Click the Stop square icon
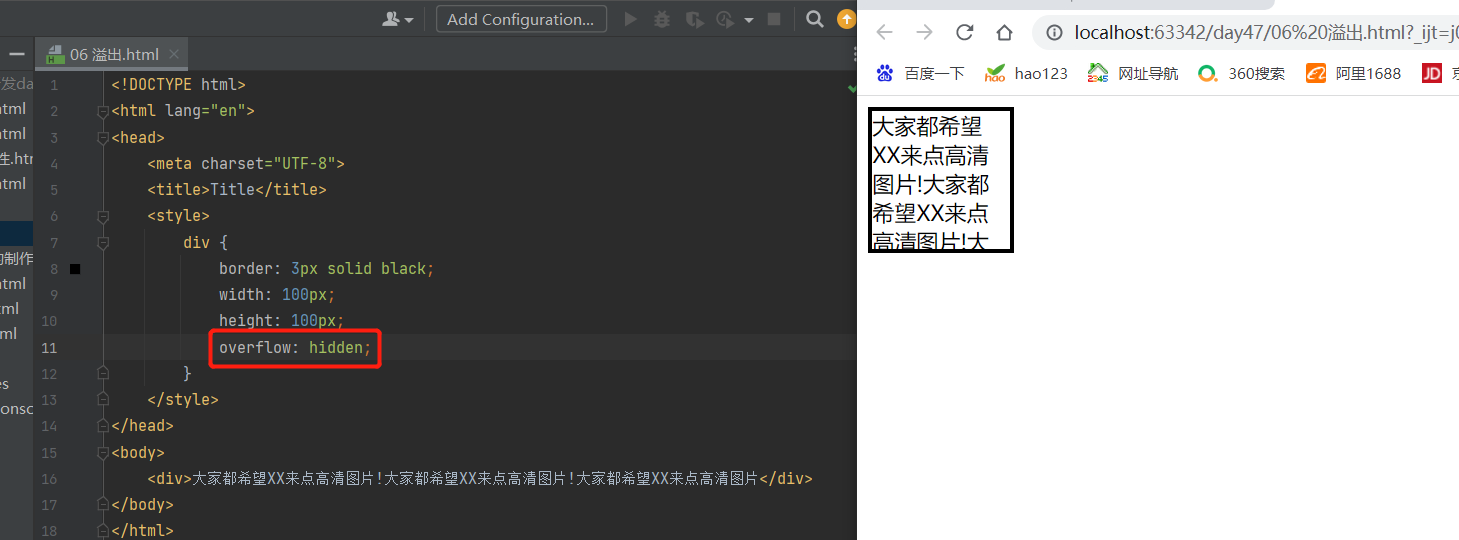 point(773,19)
